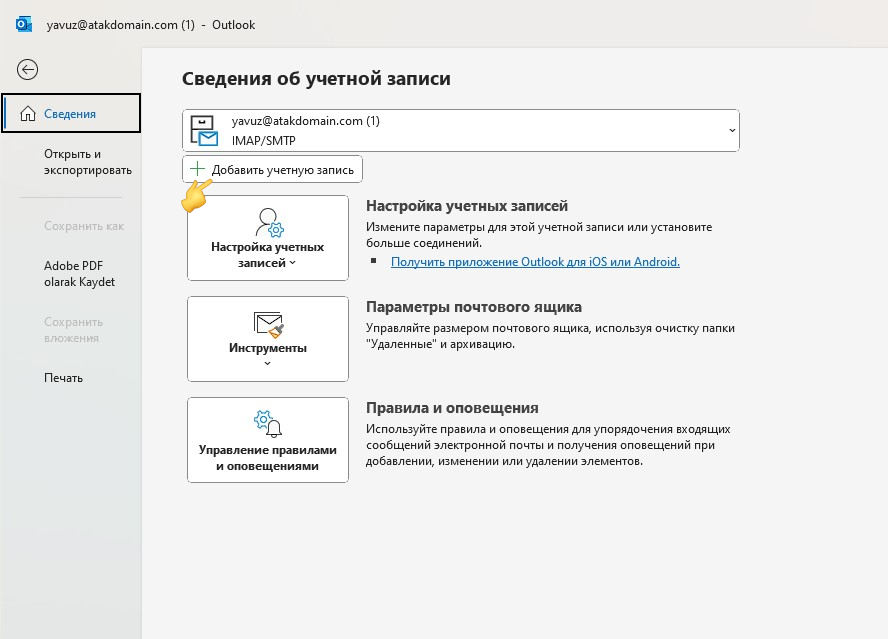This screenshot has width=888, height=639.
Task: Select the Сведения tab in the sidebar
Action: pos(70,113)
